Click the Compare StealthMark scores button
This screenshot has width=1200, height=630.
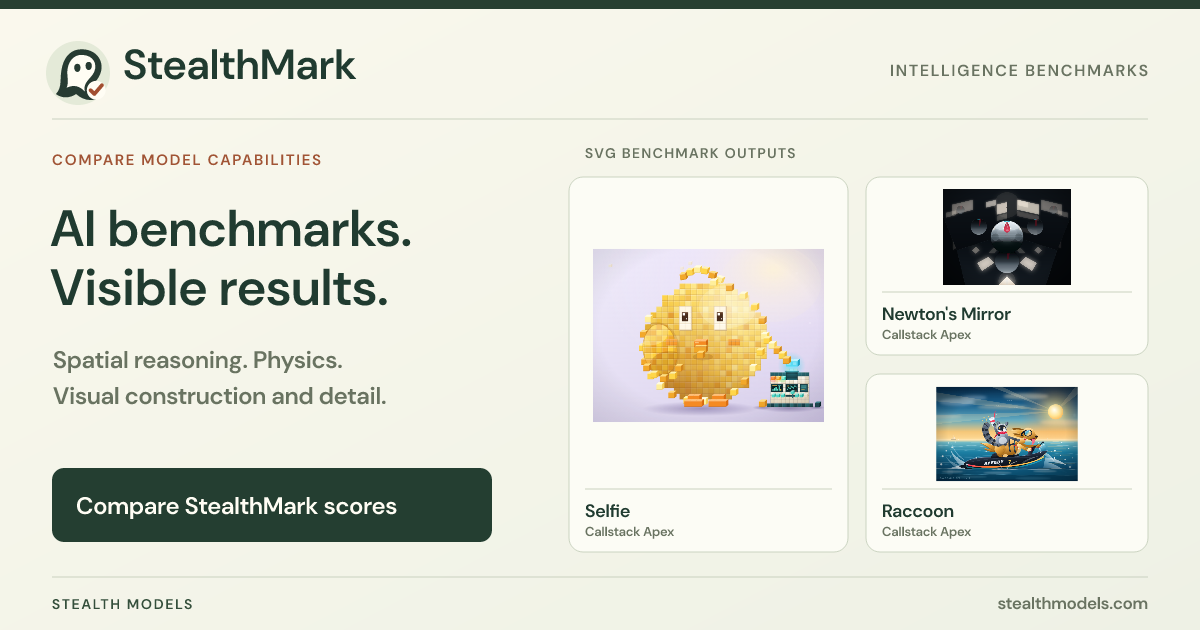(x=272, y=505)
